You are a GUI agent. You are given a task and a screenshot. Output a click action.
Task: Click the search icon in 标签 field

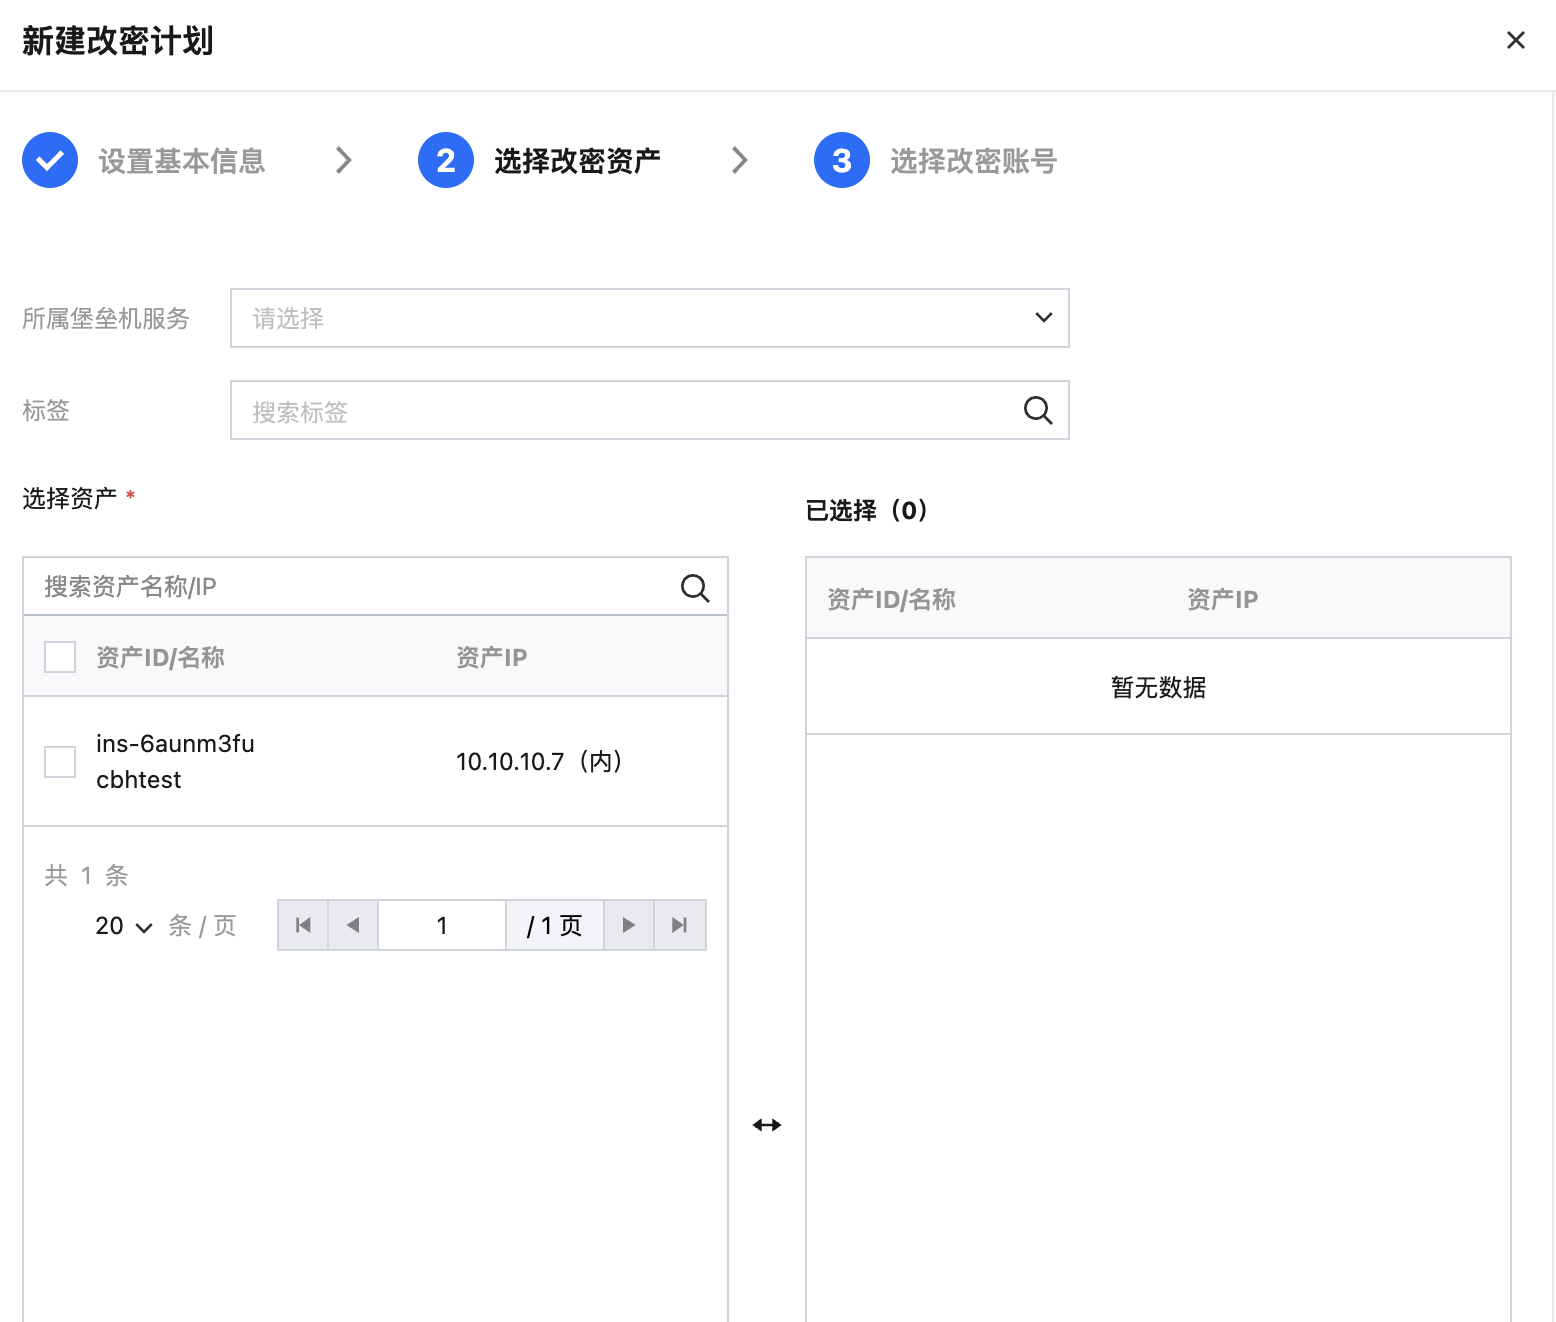pos(1038,410)
